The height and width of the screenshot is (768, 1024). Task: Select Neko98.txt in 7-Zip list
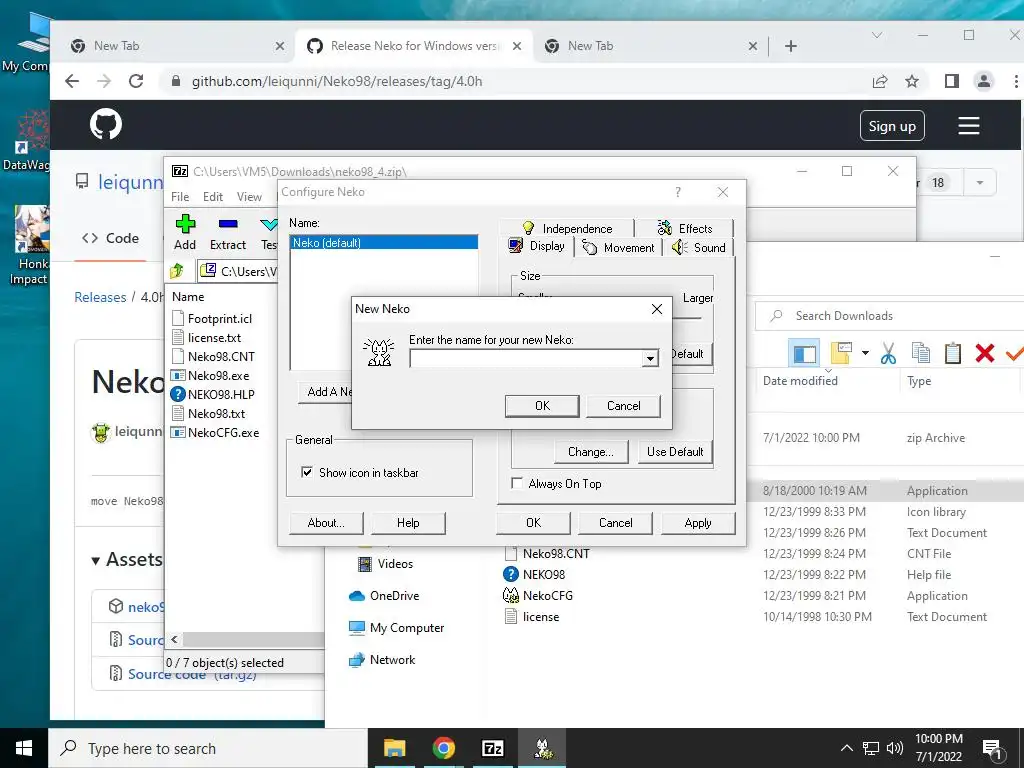click(216, 413)
